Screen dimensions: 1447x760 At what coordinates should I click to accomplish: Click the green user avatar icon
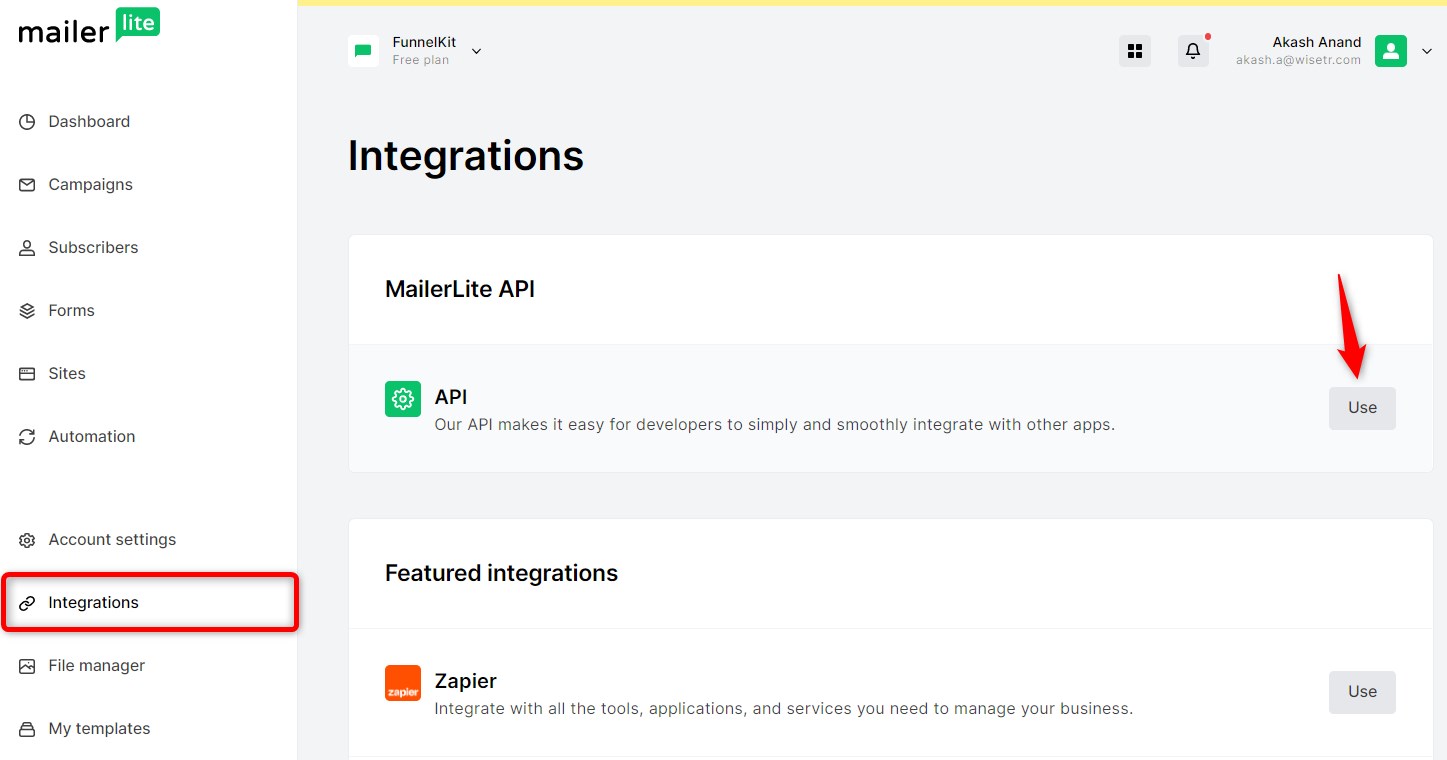point(1391,51)
